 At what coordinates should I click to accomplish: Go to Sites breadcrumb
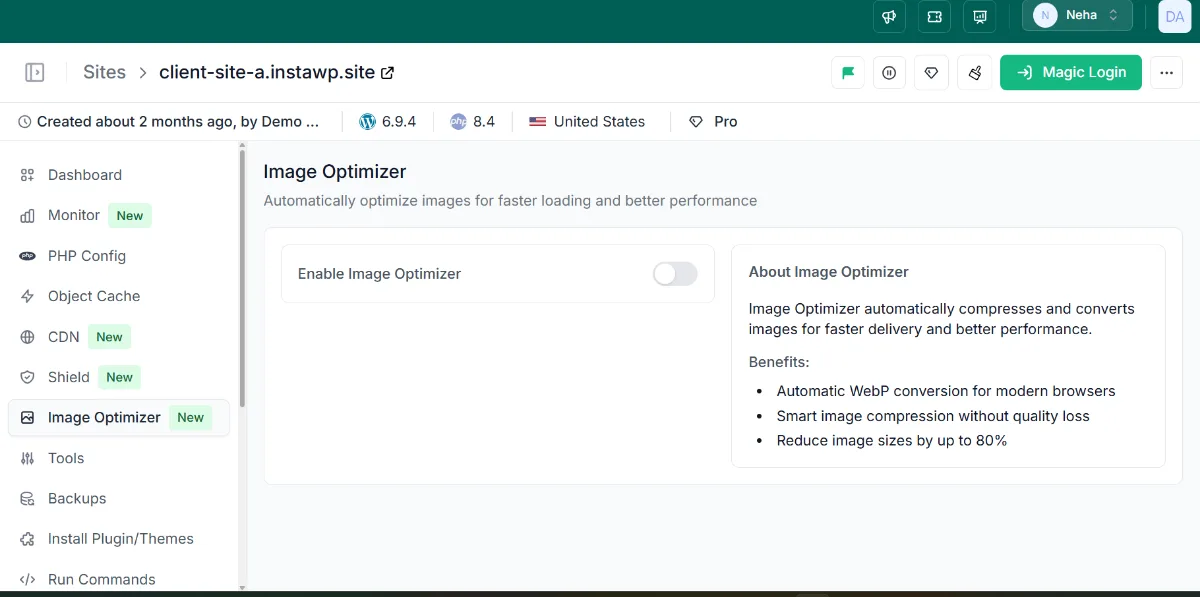[105, 72]
